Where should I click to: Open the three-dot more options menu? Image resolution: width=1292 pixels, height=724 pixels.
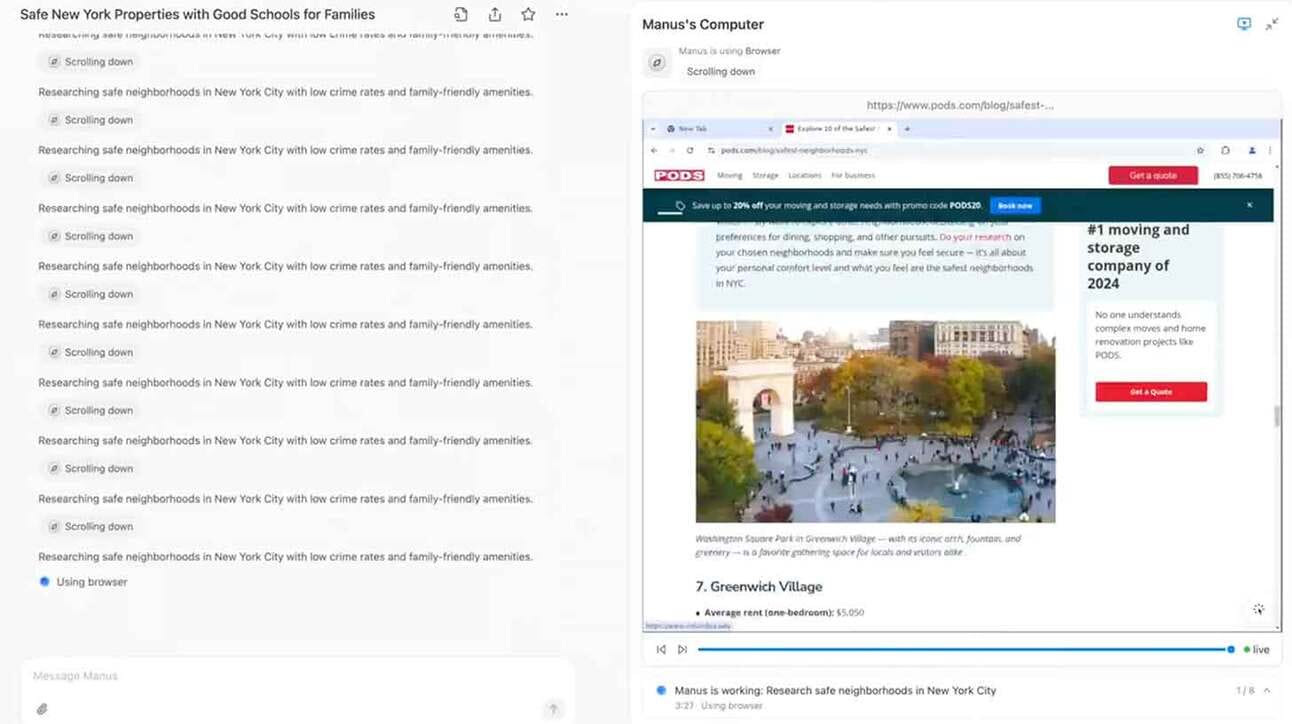(x=562, y=15)
